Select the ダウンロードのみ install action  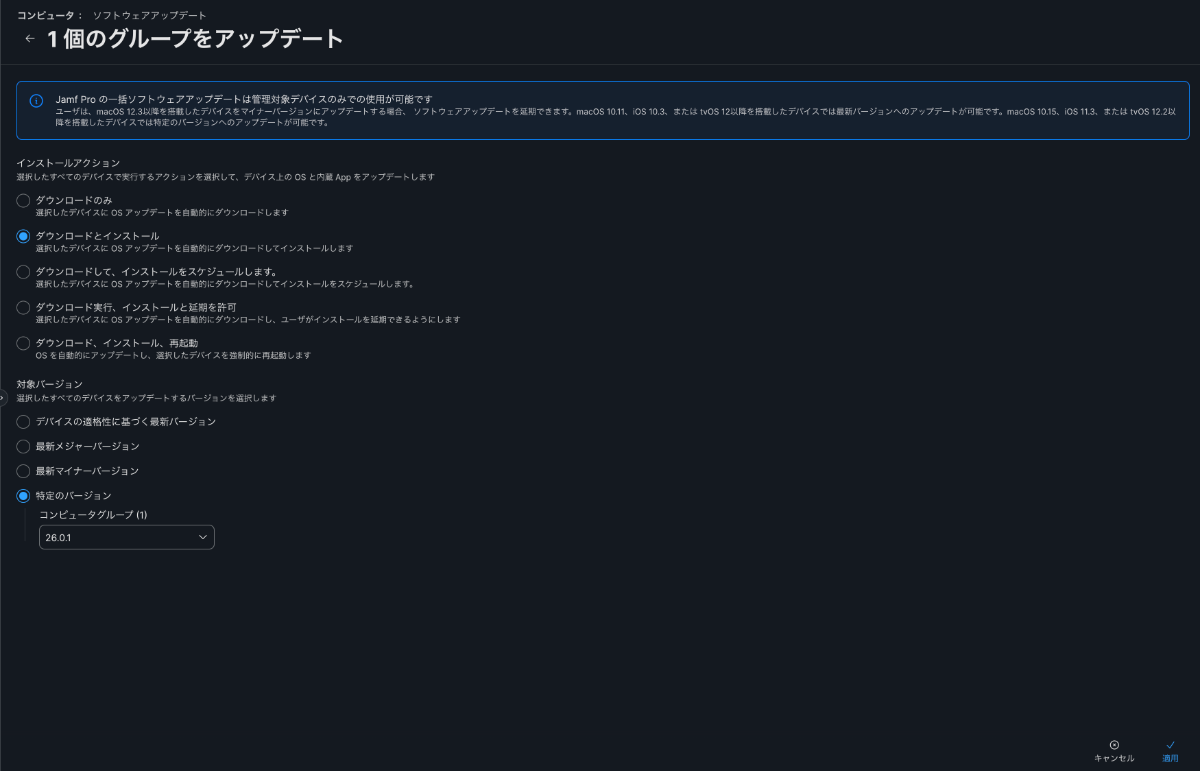tap(23, 200)
